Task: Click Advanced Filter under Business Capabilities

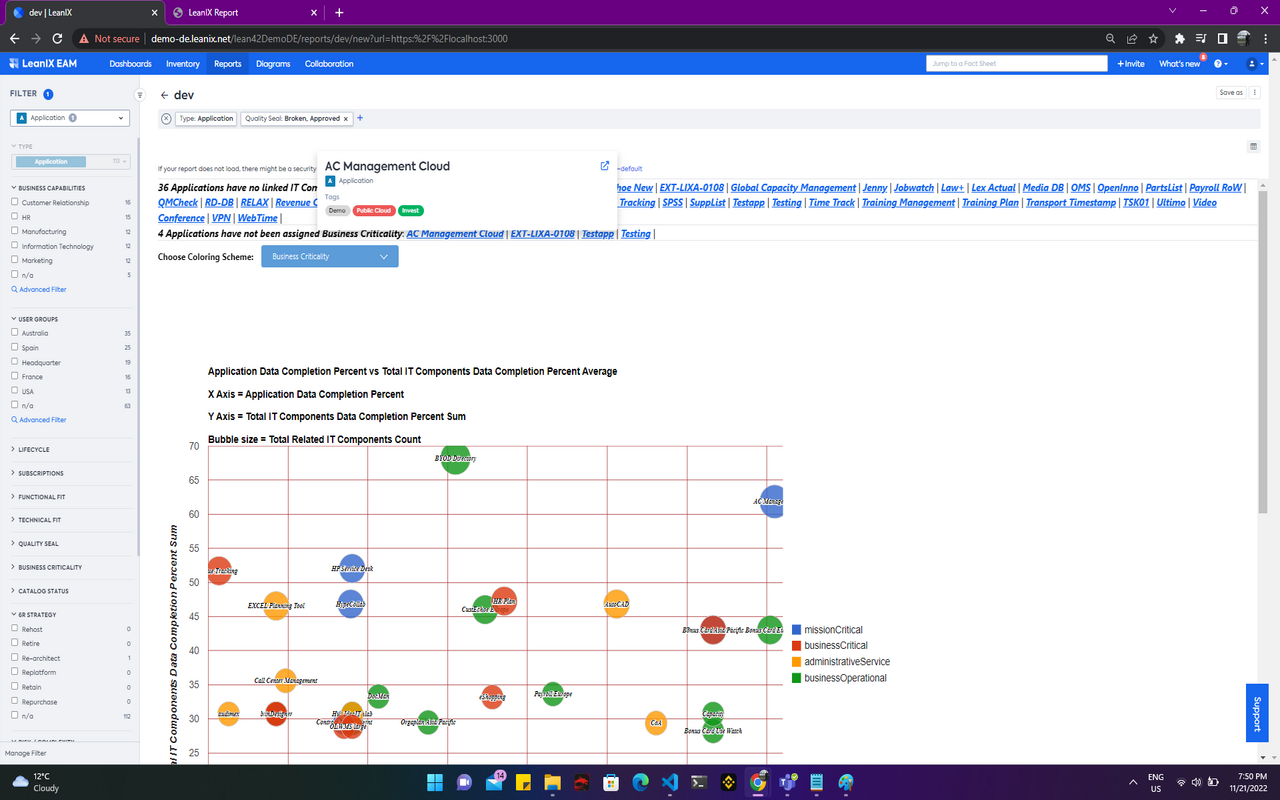Action: point(39,289)
